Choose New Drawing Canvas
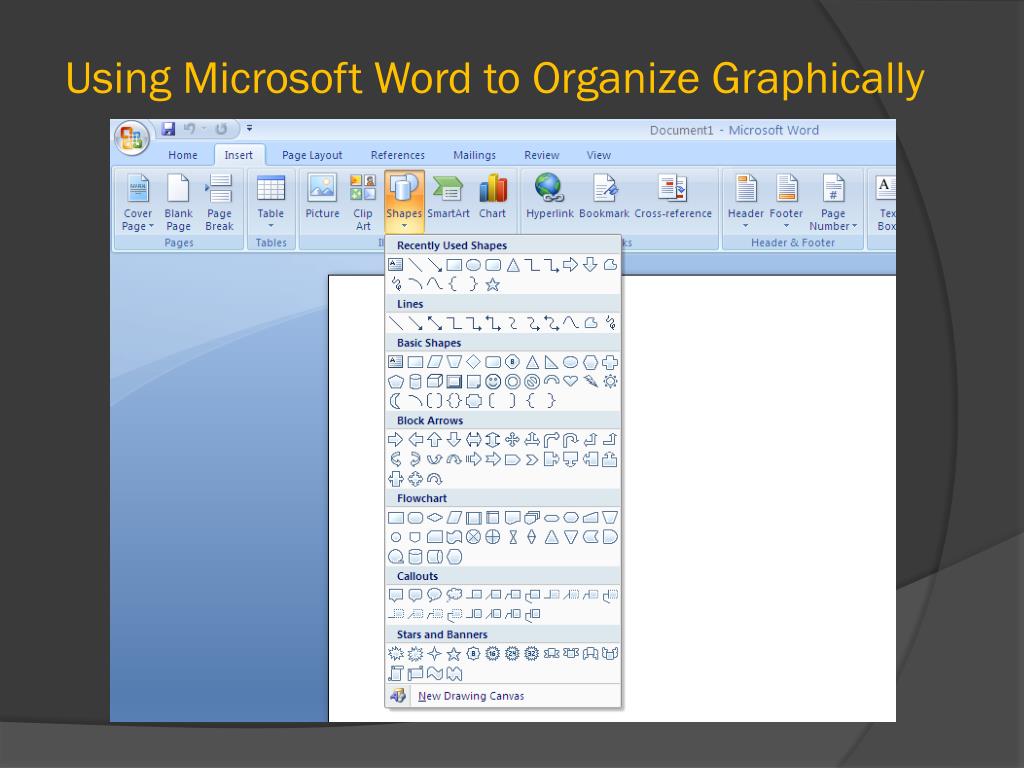This screenshot has width=1024, height=768. (503, 696)
